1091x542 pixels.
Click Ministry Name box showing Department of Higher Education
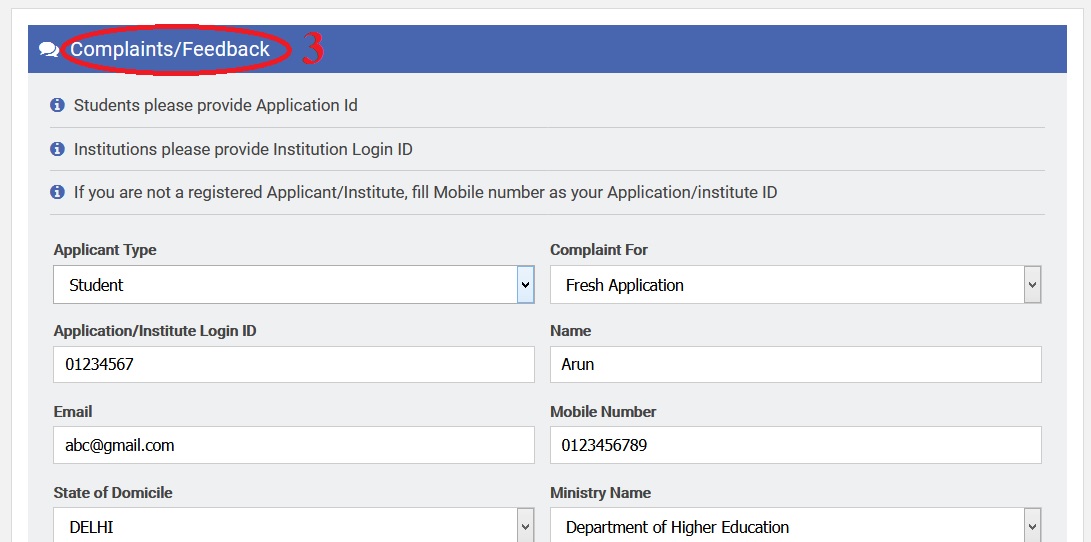(x=795, y=526)
